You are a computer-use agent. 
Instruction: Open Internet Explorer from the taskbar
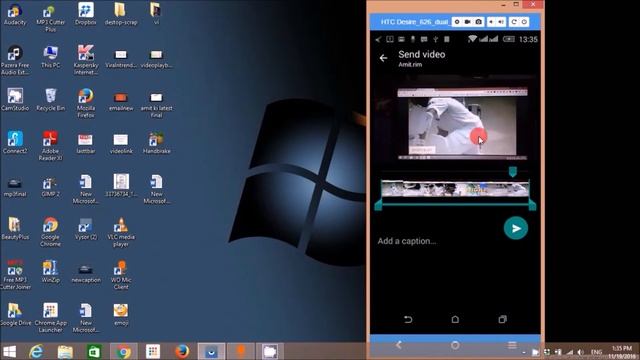[x=36, y=351]
